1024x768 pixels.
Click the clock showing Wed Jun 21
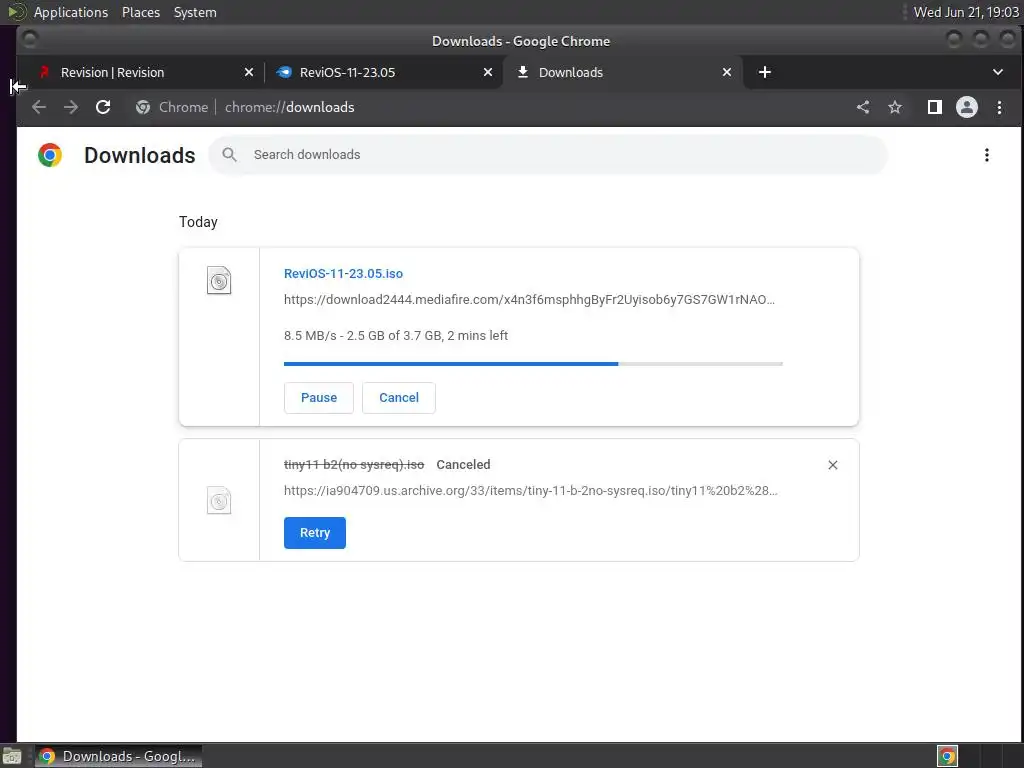(966, 12)
